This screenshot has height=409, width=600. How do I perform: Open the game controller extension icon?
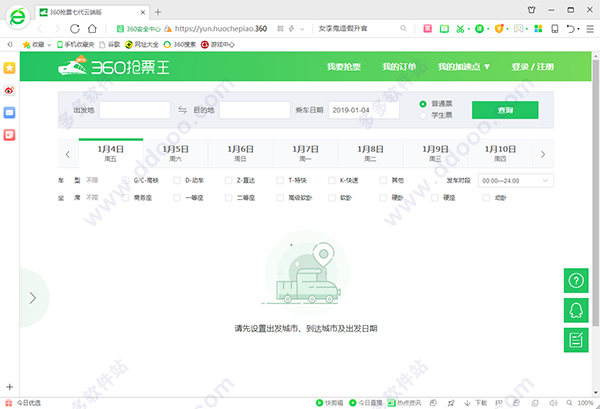[518, 29]
